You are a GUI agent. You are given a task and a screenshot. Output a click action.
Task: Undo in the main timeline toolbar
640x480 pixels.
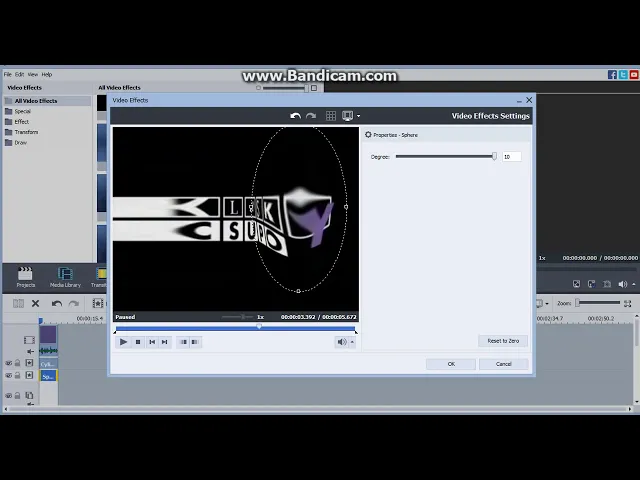coord(56,303)
